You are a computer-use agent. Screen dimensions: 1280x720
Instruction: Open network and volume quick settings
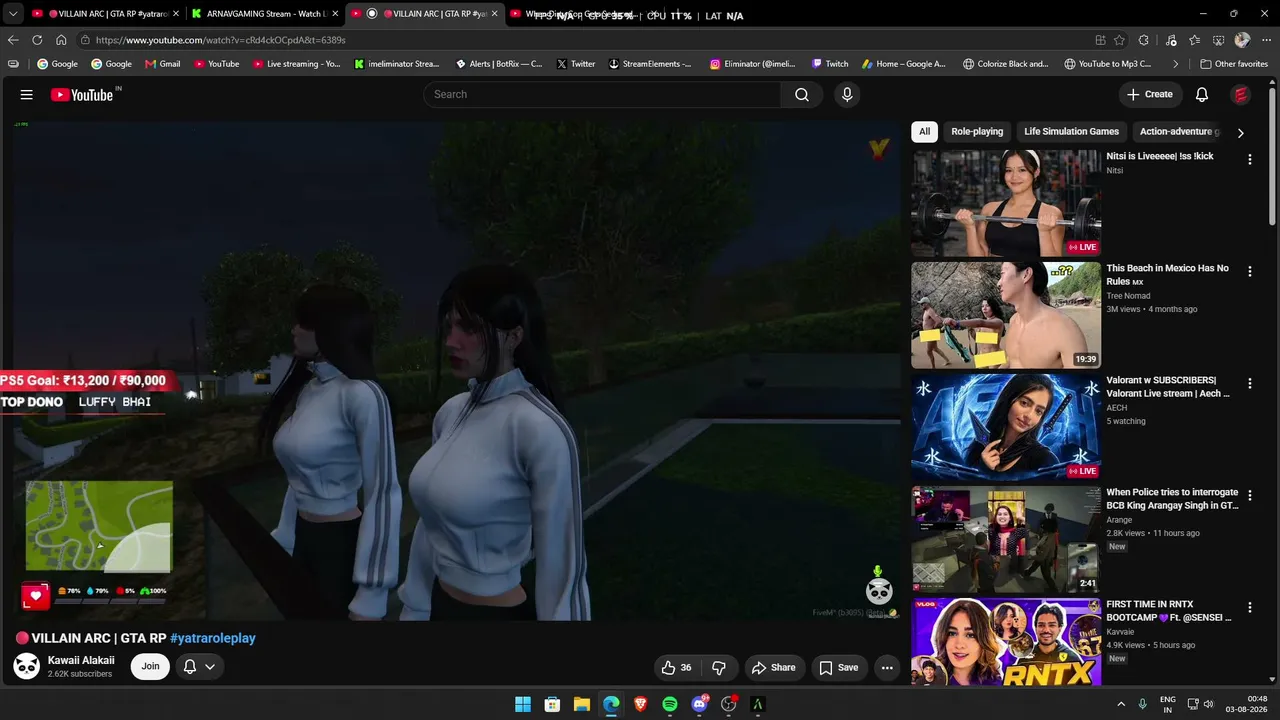click(x=1200, y=704)
